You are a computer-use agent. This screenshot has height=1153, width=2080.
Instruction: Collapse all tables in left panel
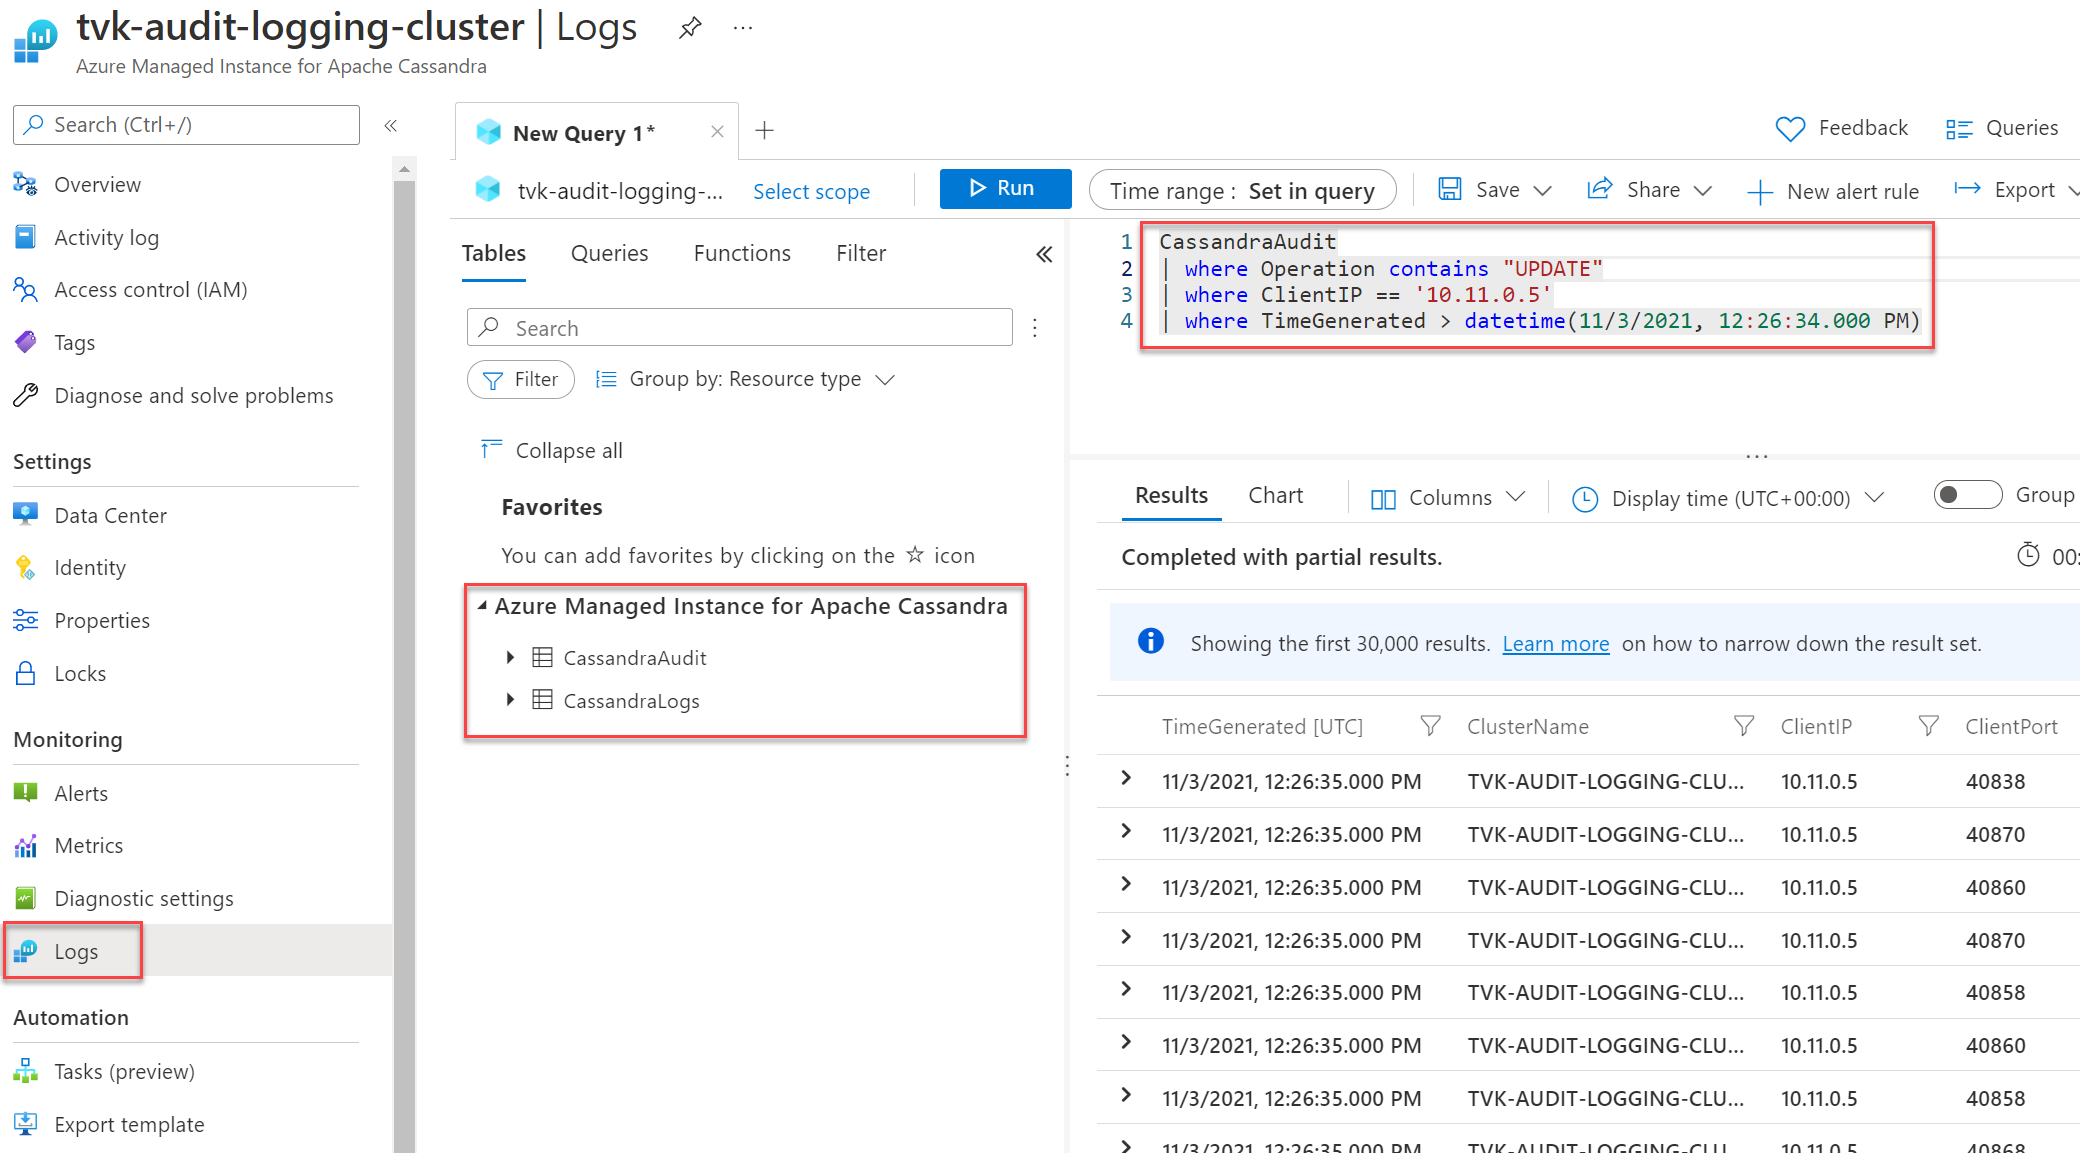[554, 450]
